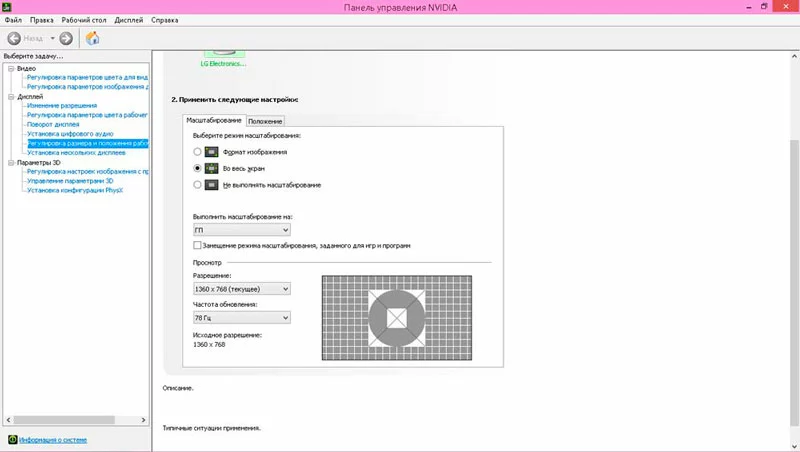Screen dimensions: 800x452
Task: Open 'Поворот дисплея' tree item
Action: pyautogui.click(x=53, y=124)
